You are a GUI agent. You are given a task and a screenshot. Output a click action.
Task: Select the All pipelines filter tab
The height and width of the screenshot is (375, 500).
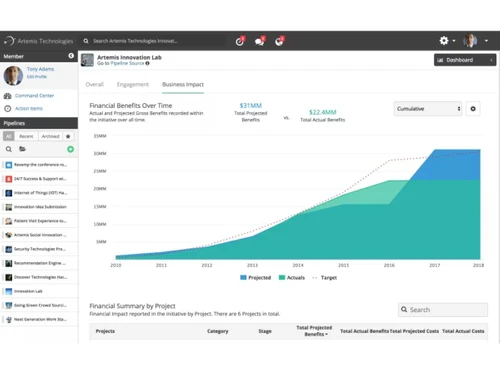click(8, 136)
